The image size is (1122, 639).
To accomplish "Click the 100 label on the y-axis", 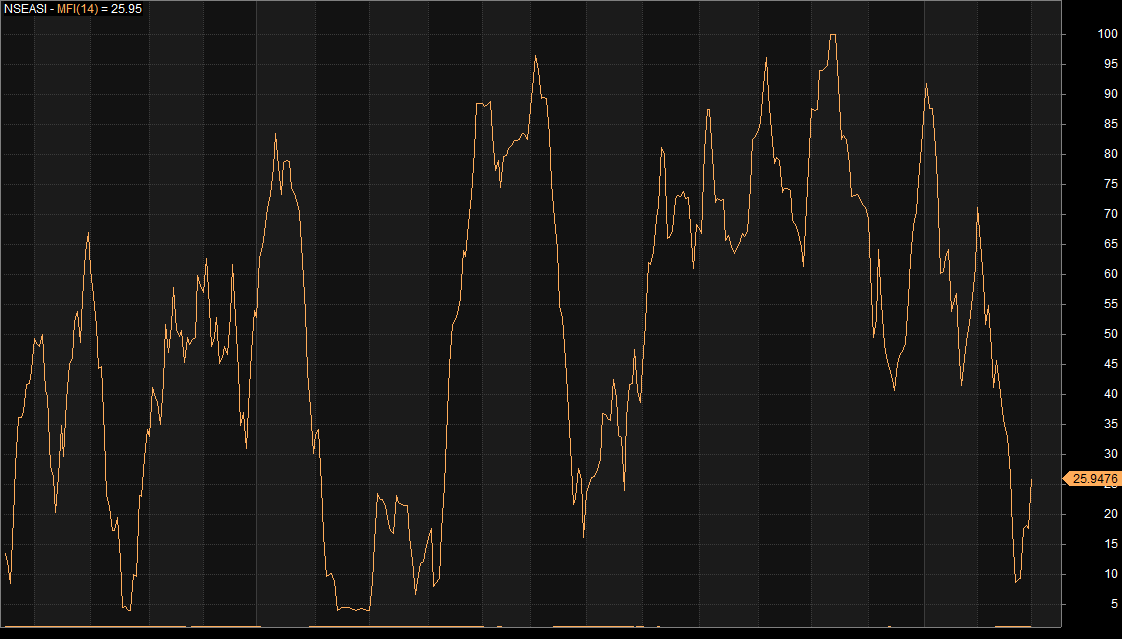I will pyautogui.click(x=1079, y=34).
